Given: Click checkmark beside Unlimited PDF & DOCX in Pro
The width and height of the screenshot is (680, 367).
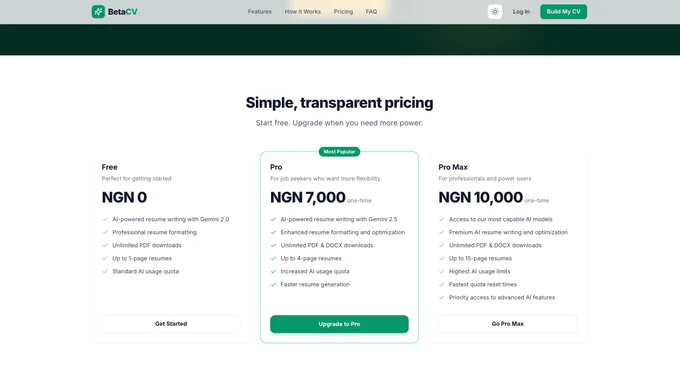Looking at the screenshot, I should [273, 246].
